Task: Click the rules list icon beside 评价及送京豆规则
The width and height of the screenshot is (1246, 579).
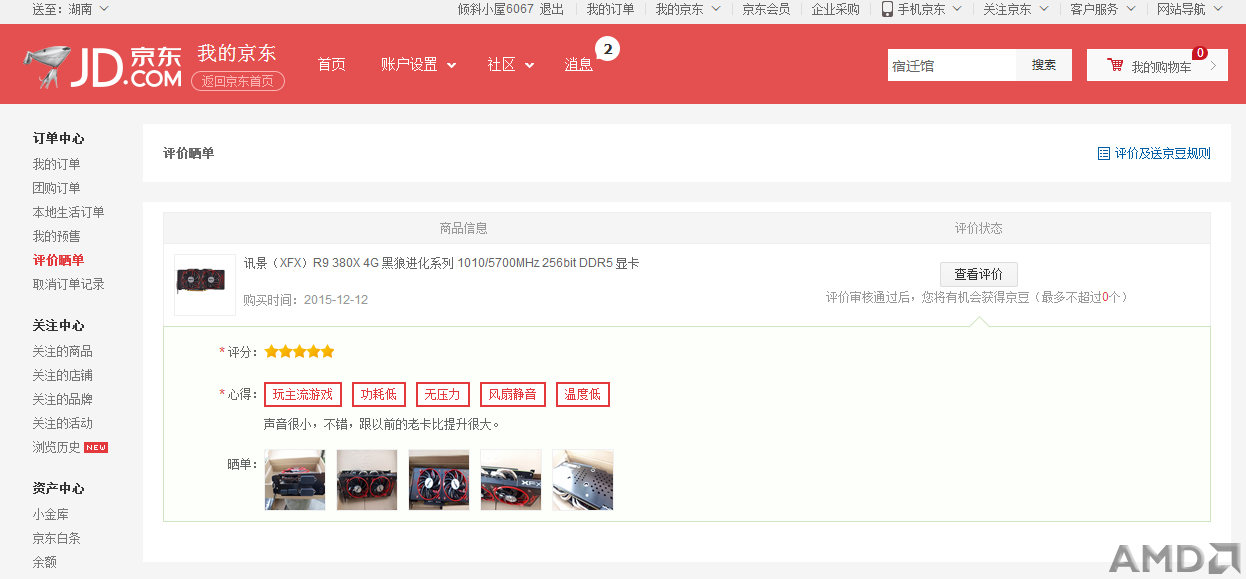Action: [x=1104, y=153]
